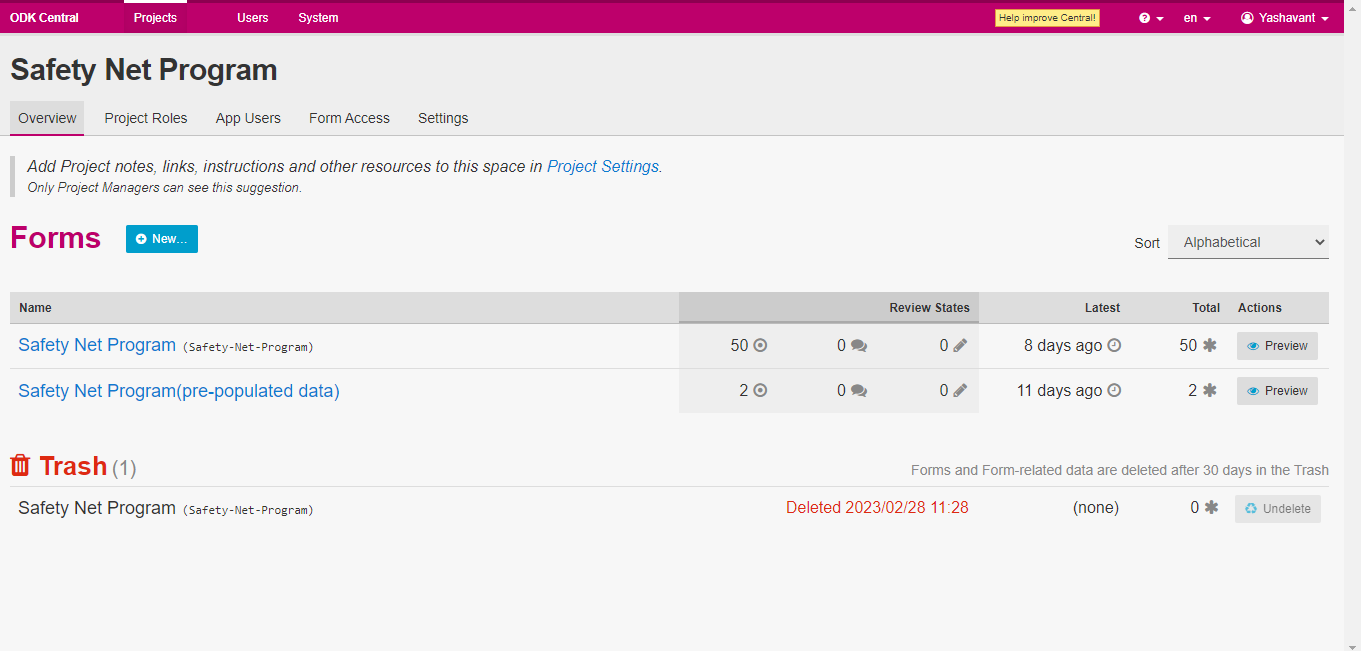Click received-count icon in Safety Net Program row

coord(760,346)
